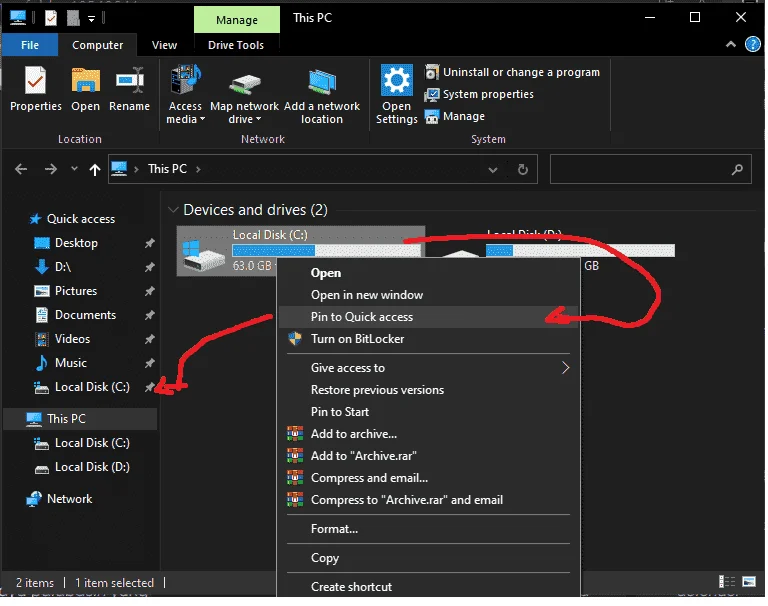
Task: Open Videos in Quick access
Action: (72, 339)
